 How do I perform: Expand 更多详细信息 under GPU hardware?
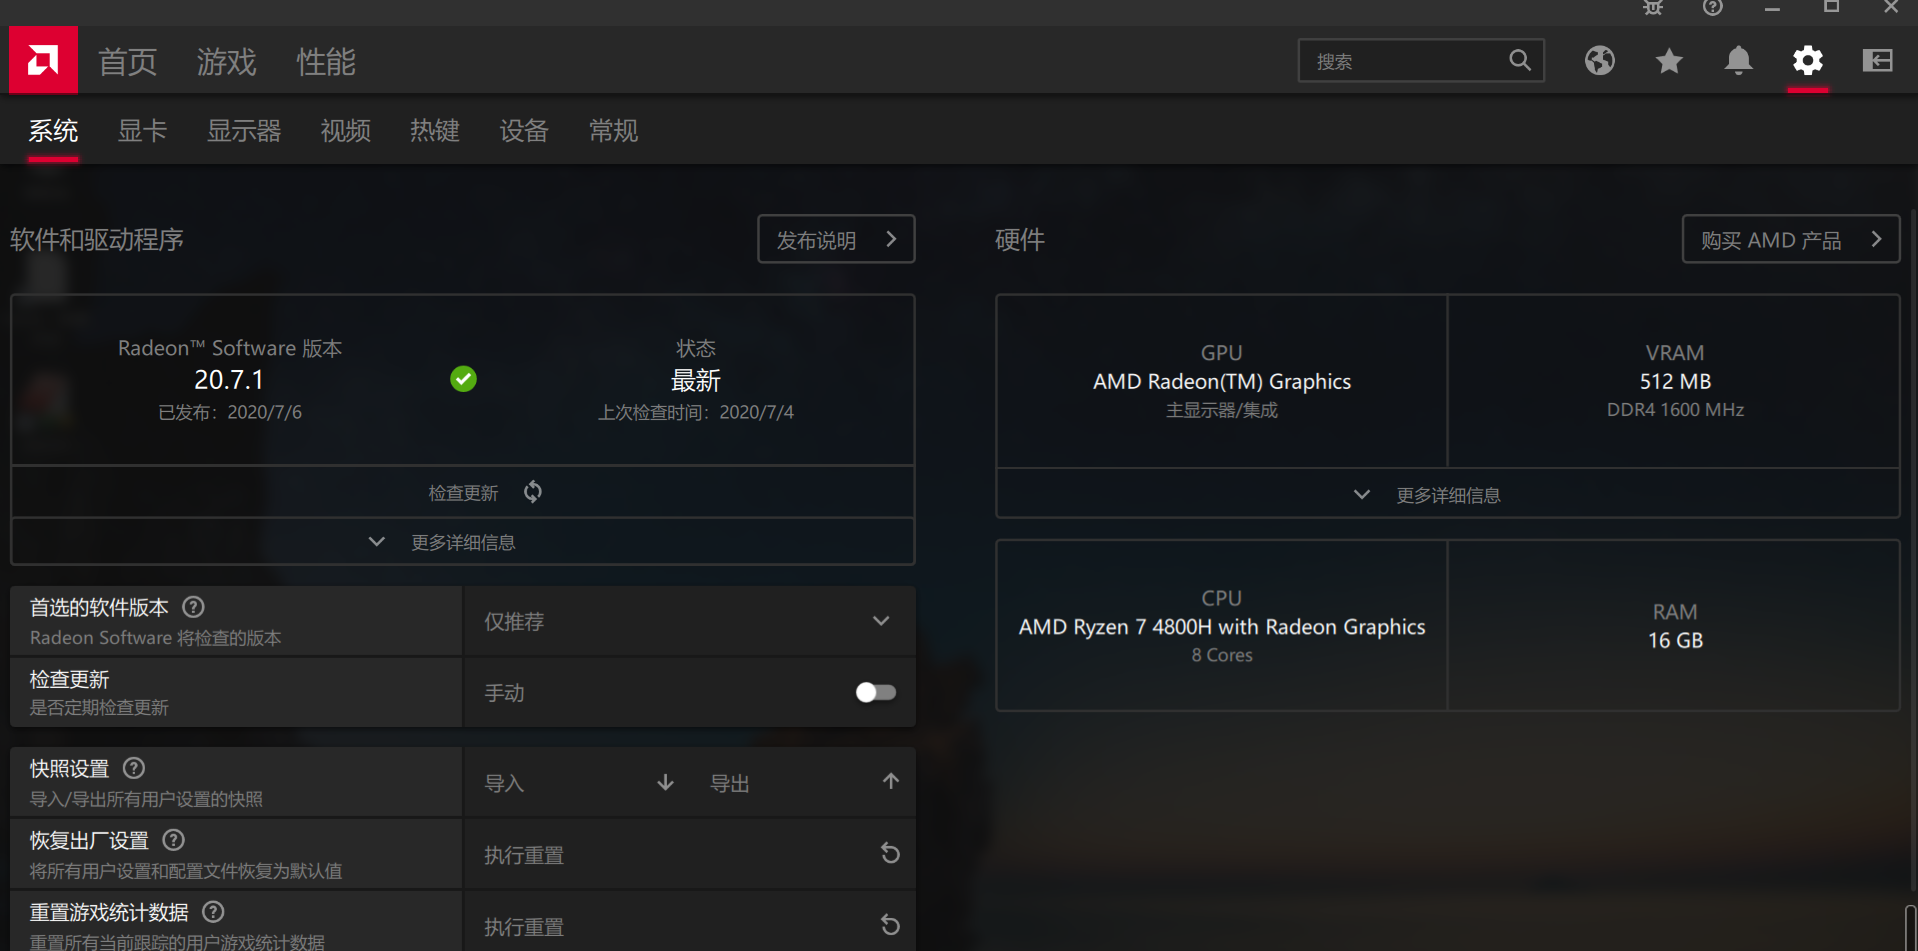1448,494
